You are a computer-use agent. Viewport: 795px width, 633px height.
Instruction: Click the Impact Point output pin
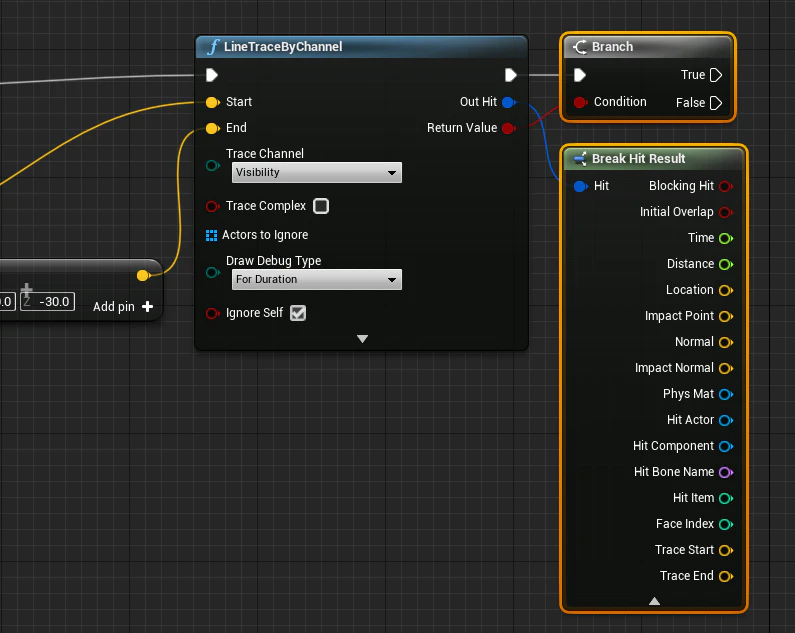tap(726, 316)
